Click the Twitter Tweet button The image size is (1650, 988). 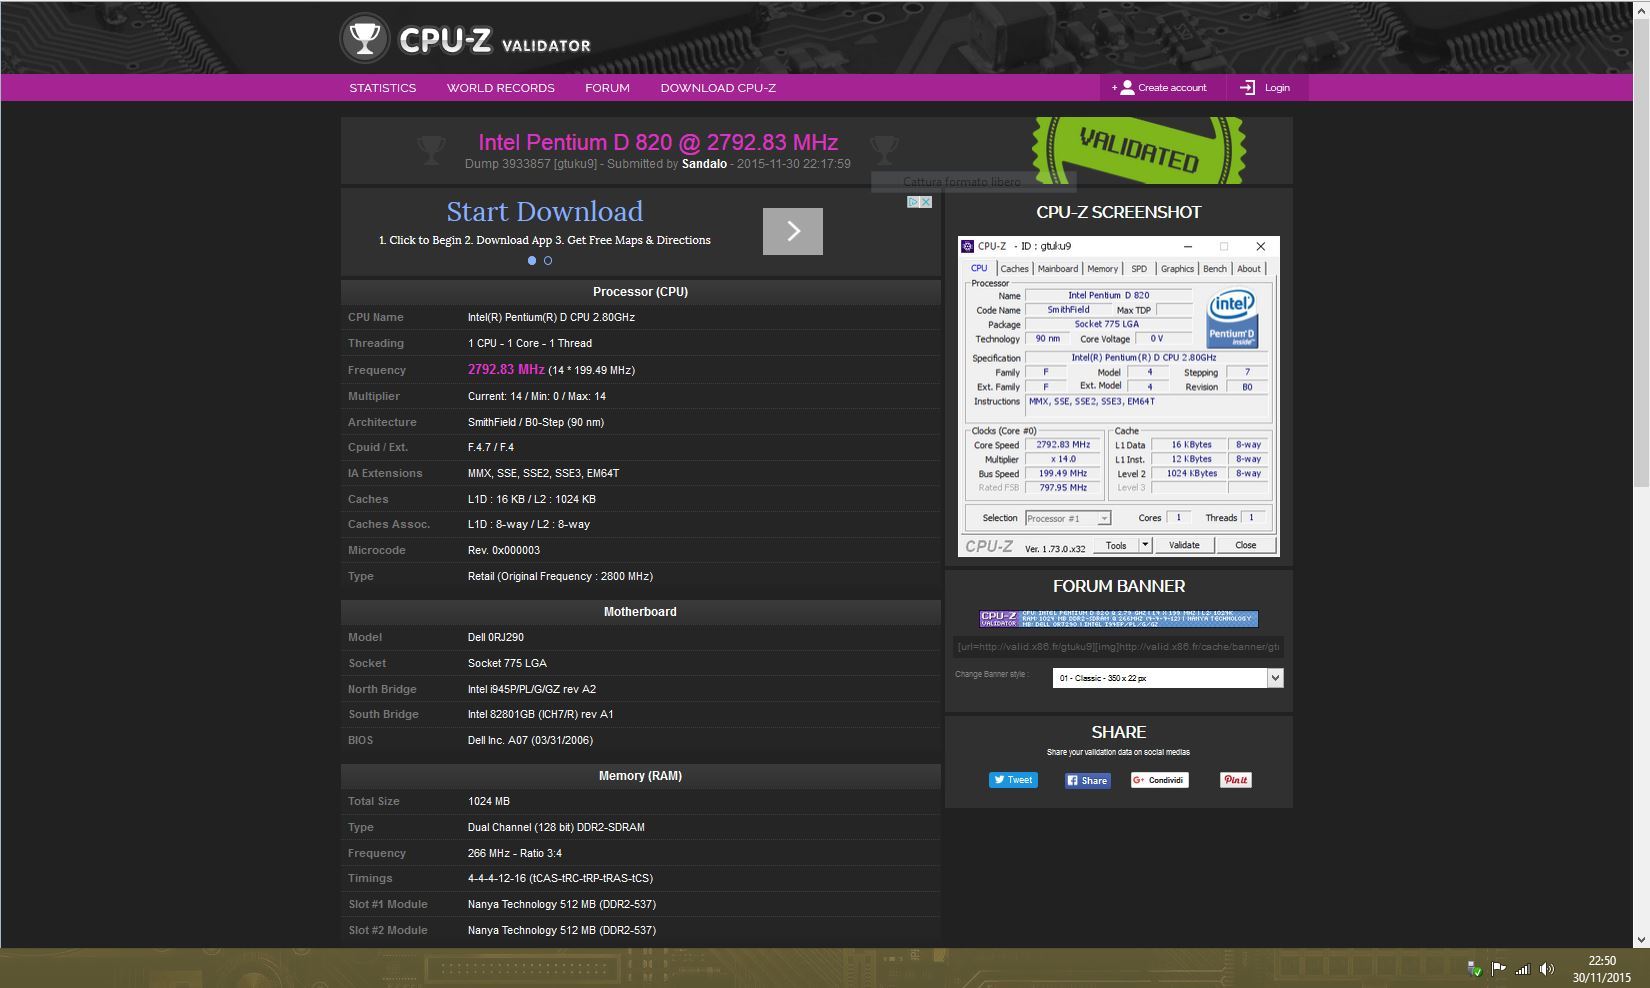tap(1013, 780)
